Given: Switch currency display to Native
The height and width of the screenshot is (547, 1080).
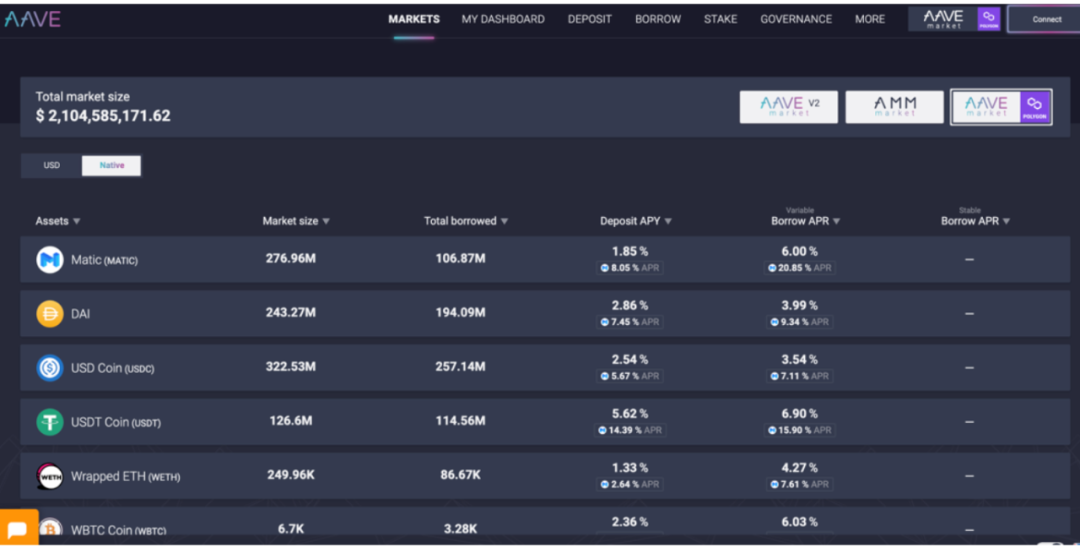Looking at the screenshot, I should (112, 165).
